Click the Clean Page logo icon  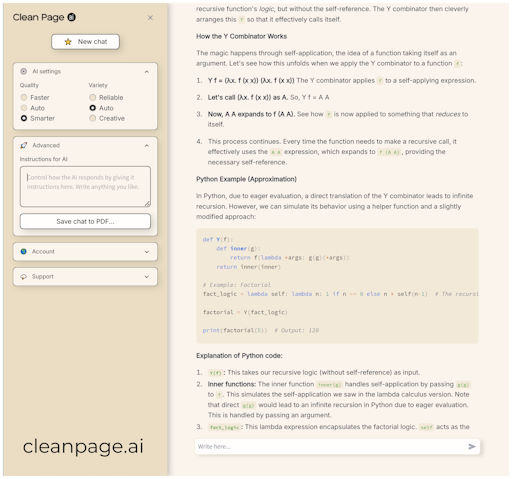[x=72, y=17]
